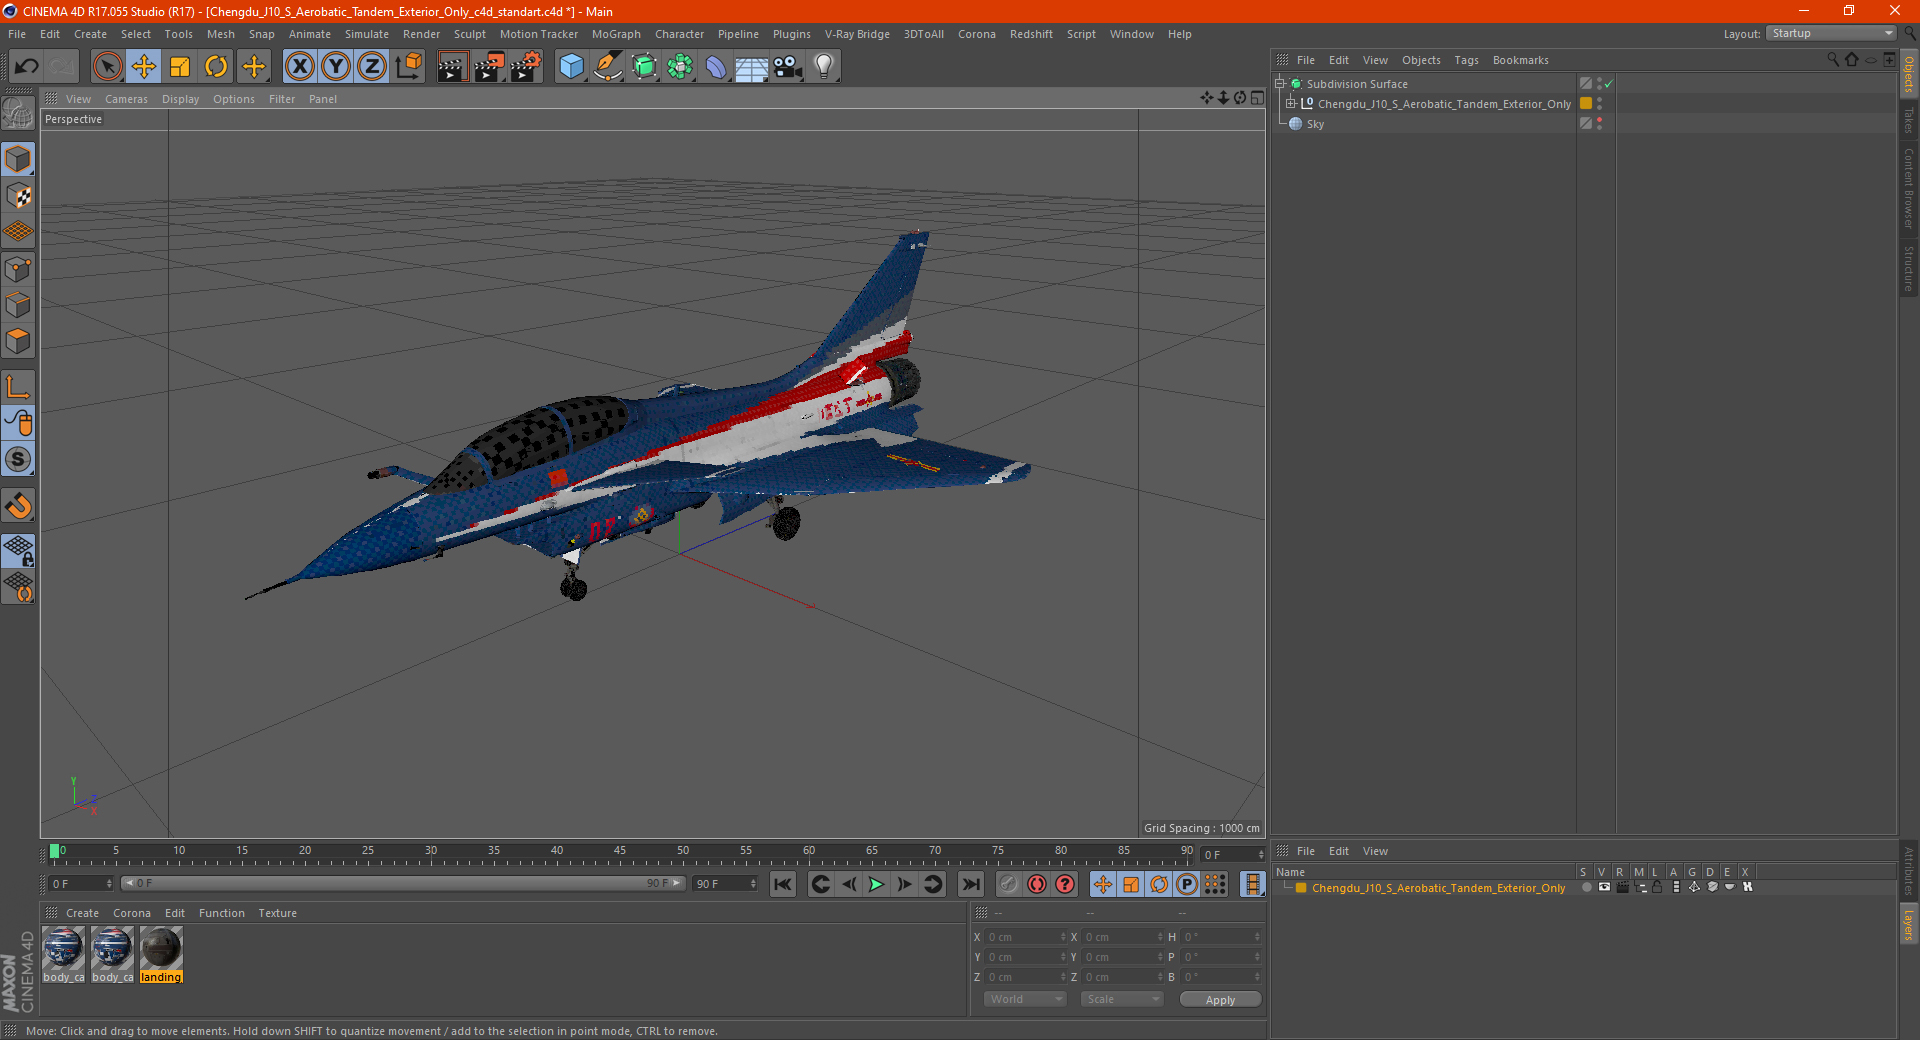The image size is (1920, 1040).
Task: Click the frame range preview slider bar
Action: pos(403,883)
